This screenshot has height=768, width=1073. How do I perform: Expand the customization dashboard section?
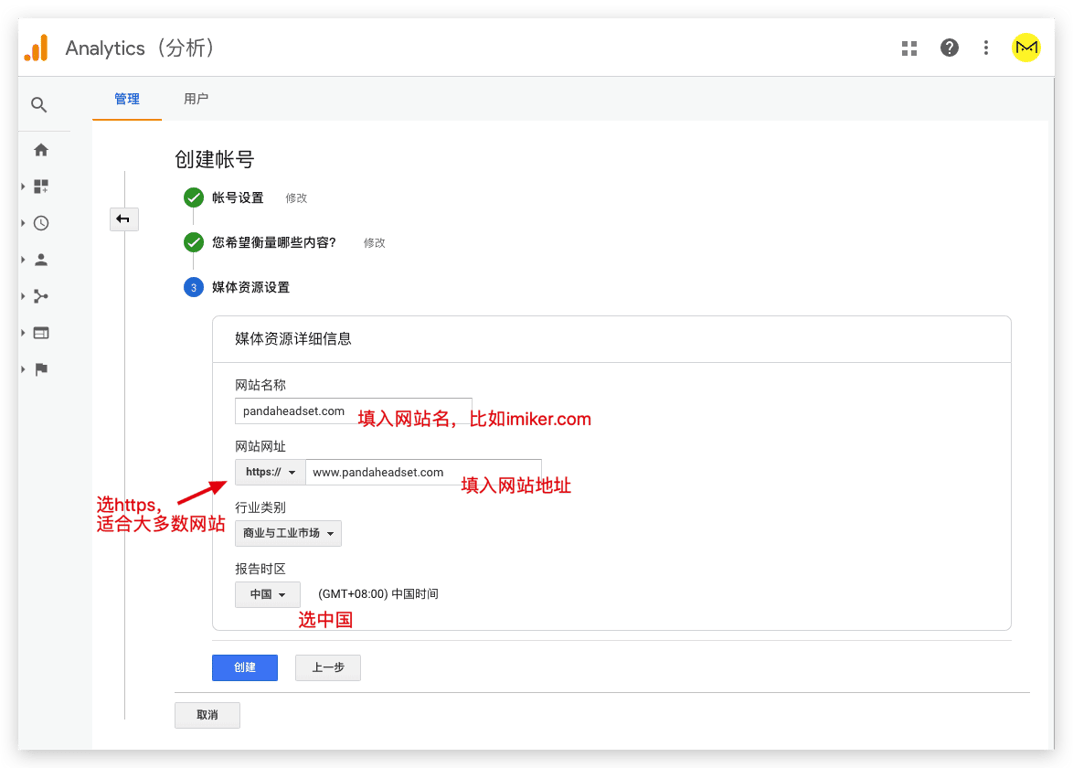click(x=41, y=187)
